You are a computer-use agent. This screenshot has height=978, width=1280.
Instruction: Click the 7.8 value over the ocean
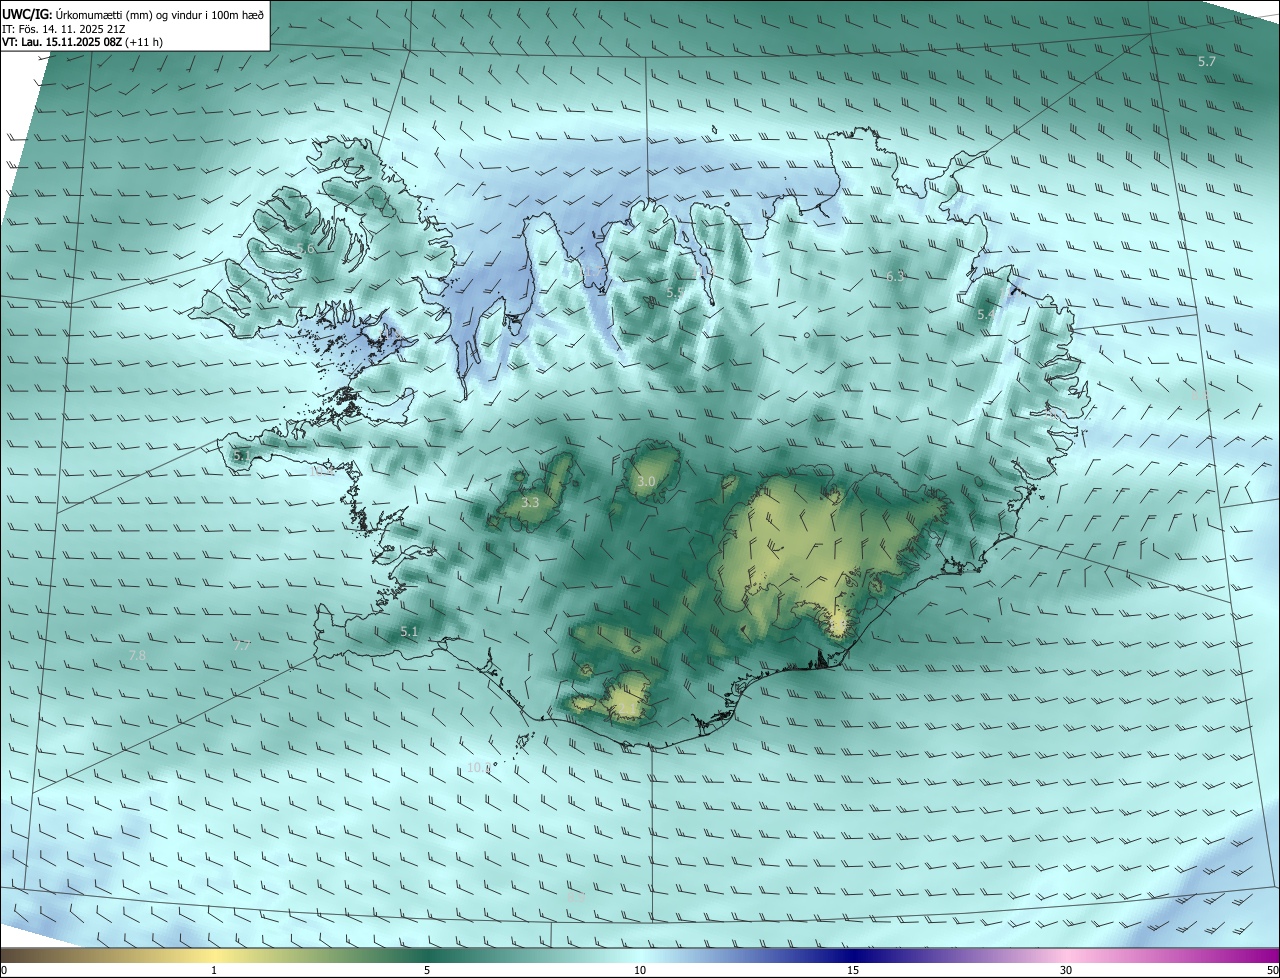coord(137,655)
